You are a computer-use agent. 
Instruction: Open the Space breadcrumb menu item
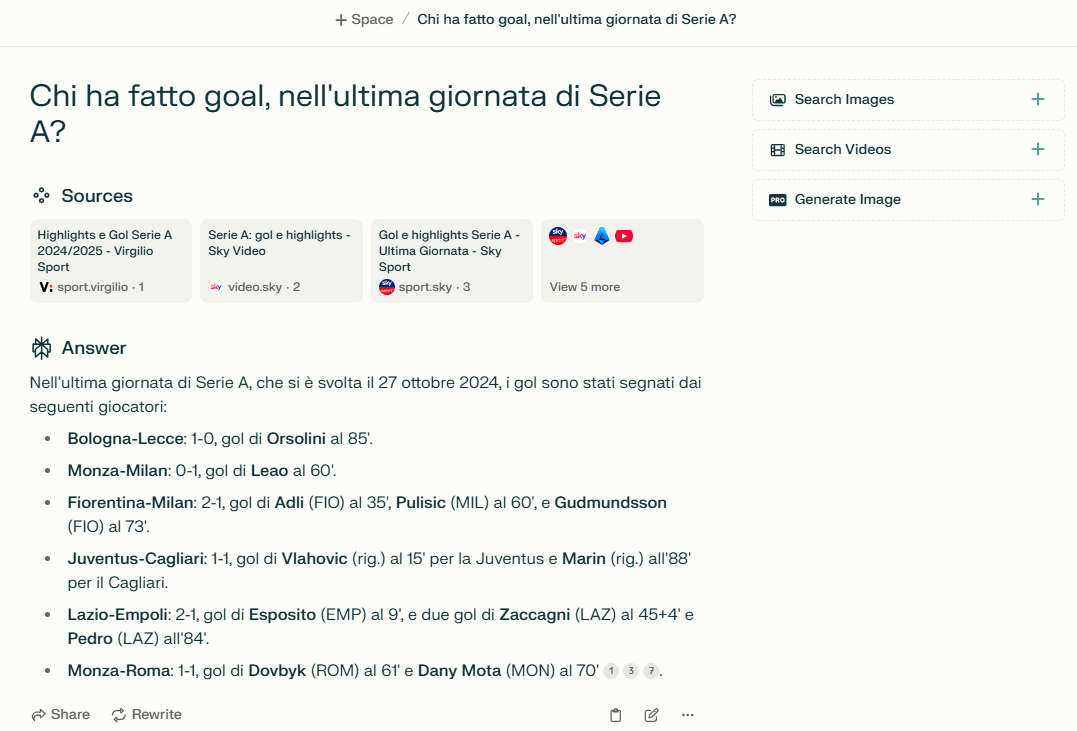(x=362, y=18)
